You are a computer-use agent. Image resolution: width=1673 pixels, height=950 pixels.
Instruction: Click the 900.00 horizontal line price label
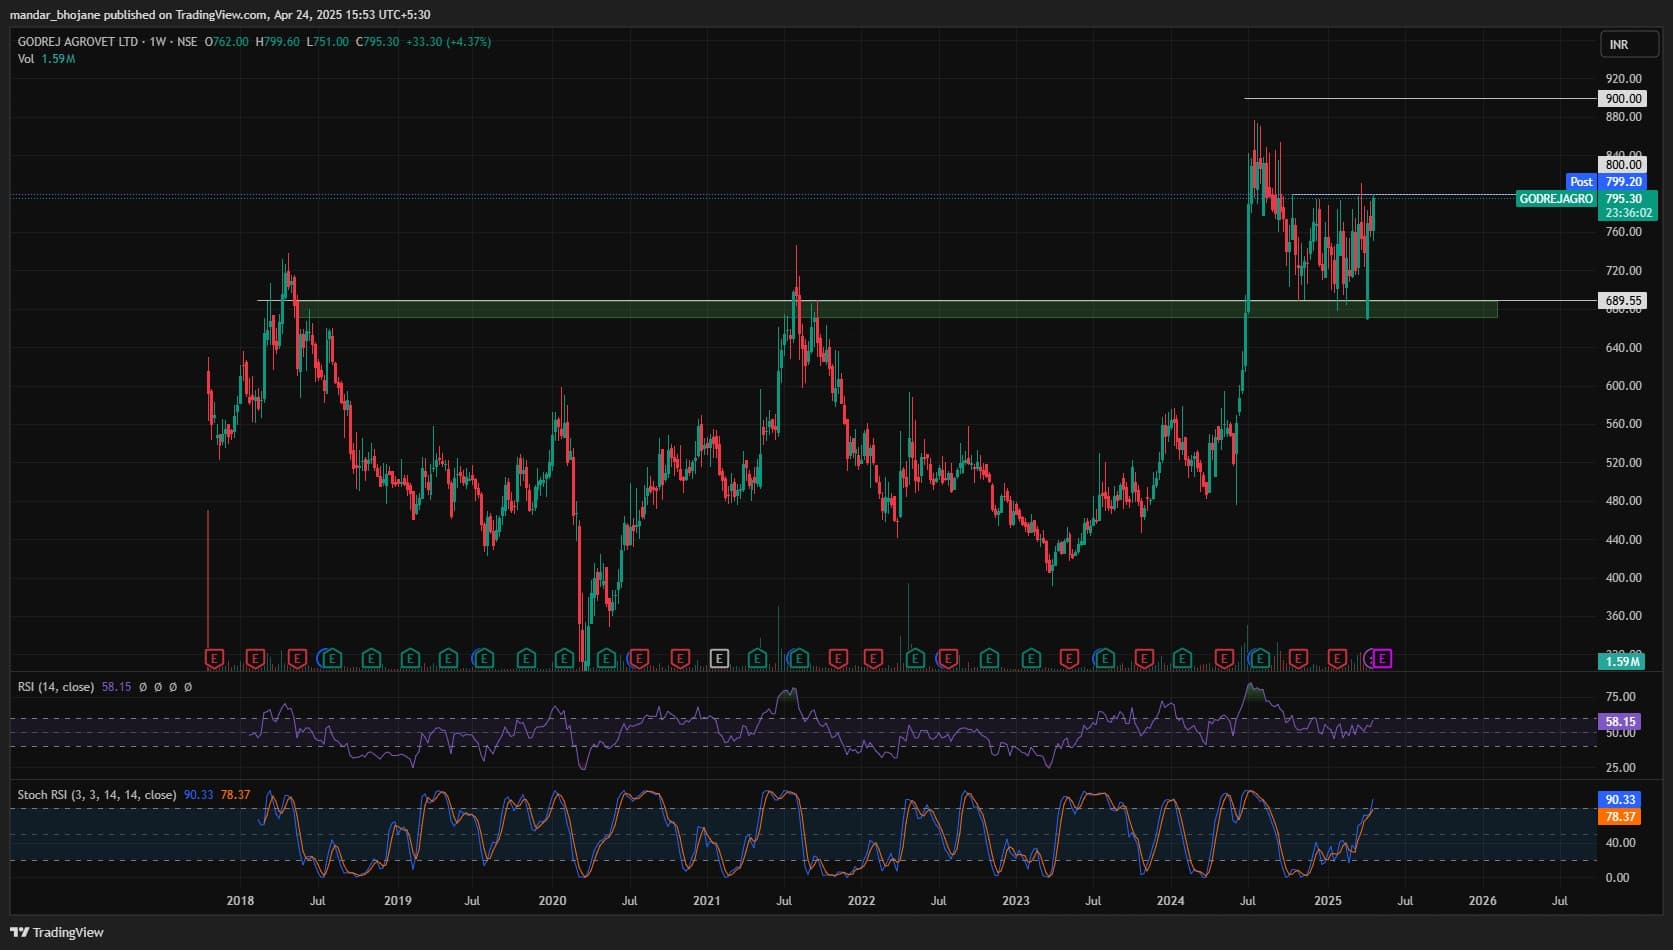click(x=1622, y=98)
